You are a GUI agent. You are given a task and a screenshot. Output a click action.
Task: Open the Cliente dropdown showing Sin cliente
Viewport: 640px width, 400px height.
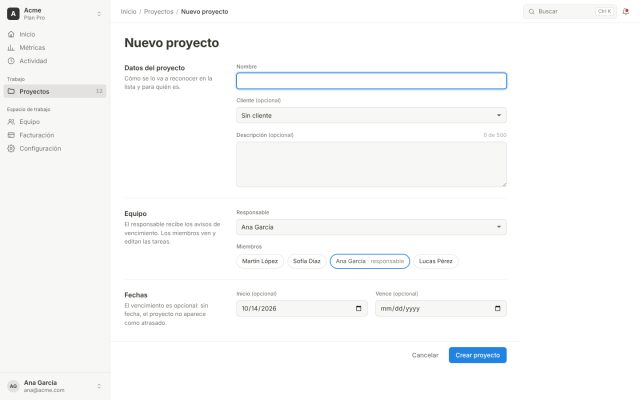pyautogui.click(x=371, y=116)
